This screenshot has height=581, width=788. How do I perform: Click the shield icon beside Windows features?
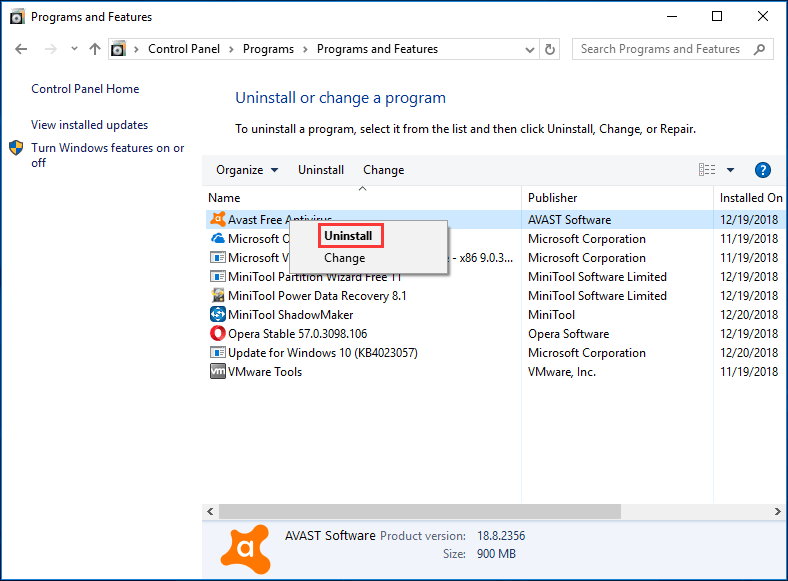[x=16, y=148]
